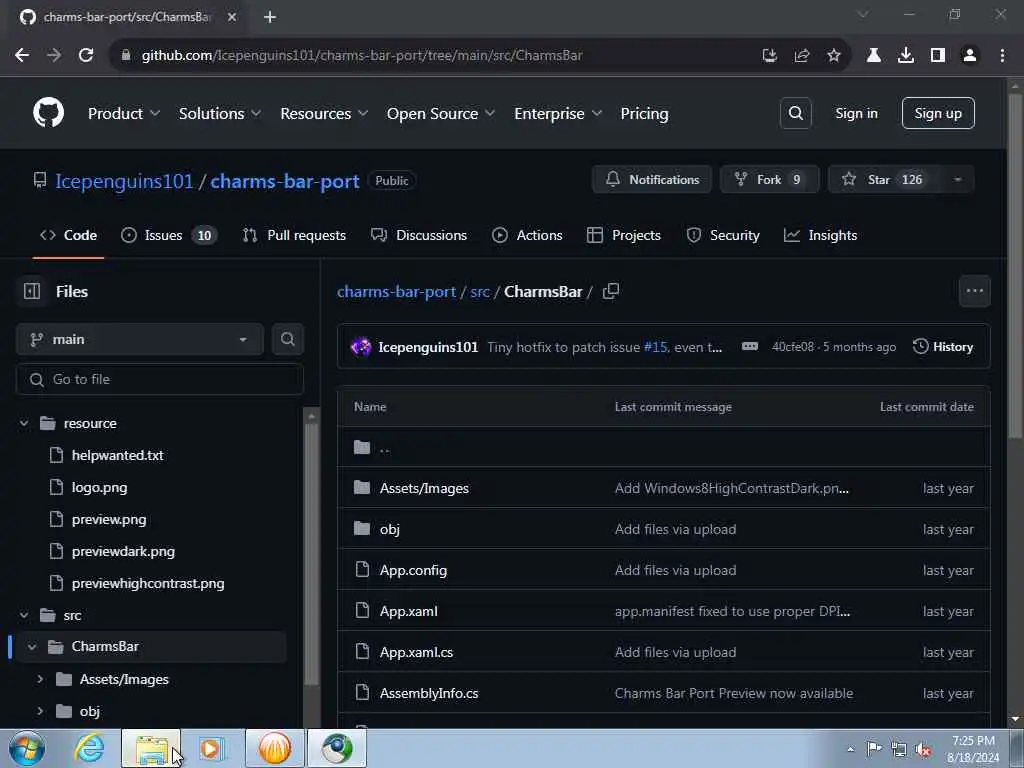The image size is (1024, 768).
Task: Collapse the Files side panel icon
Action: (x=32, y=291)
